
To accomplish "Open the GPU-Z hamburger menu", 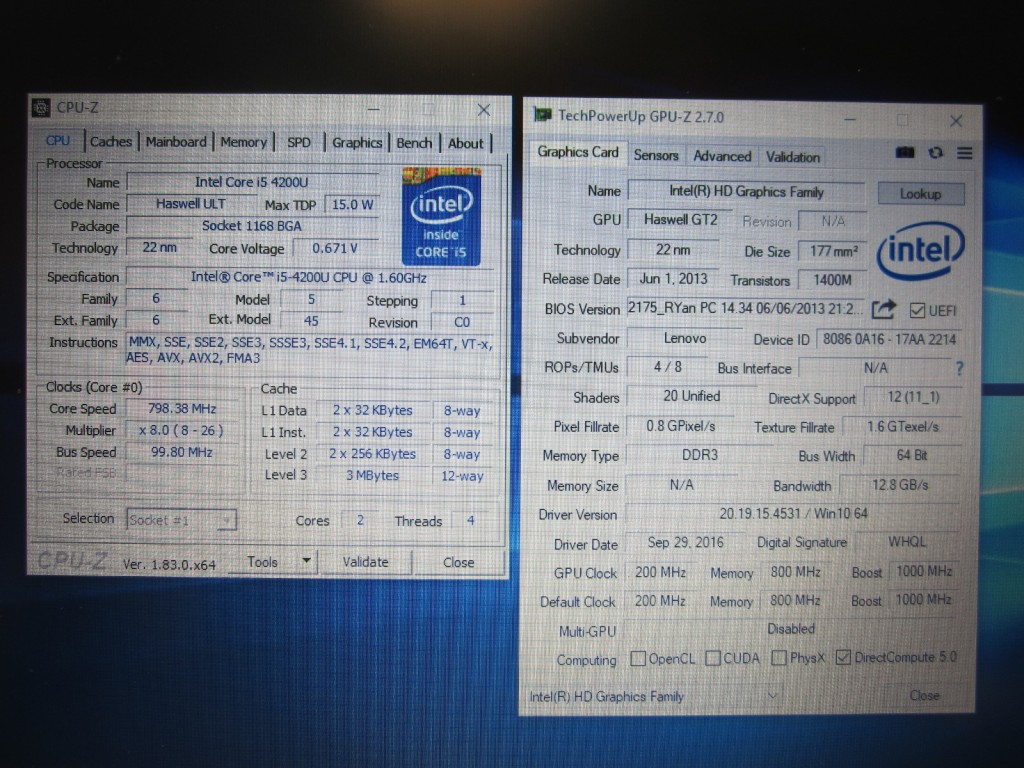I will point(965,153).
